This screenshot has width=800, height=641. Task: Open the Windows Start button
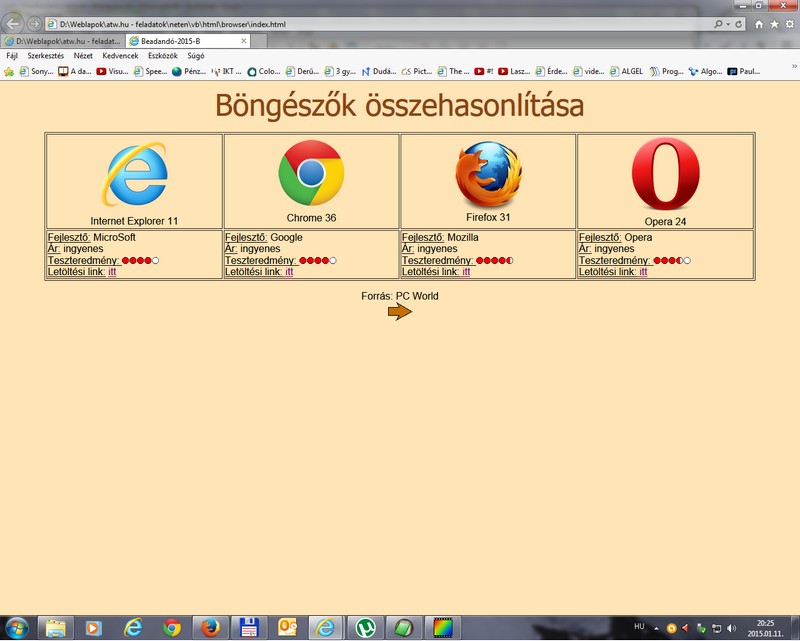16,628
